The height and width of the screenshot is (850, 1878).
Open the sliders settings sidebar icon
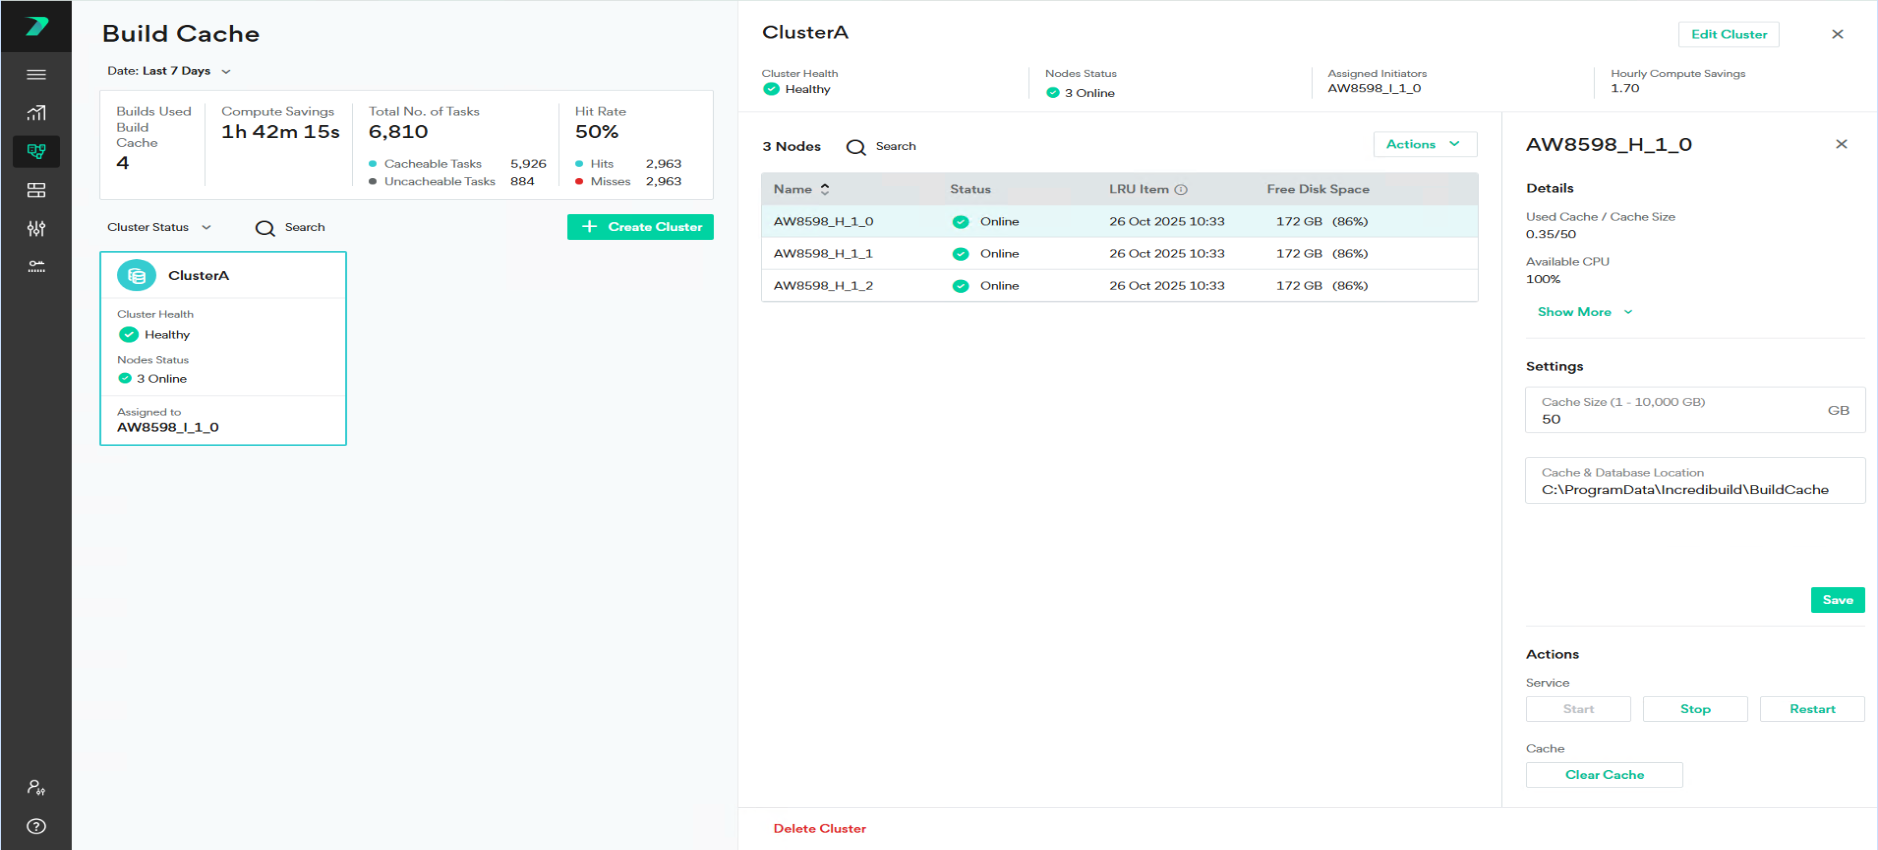click(36, 228)
